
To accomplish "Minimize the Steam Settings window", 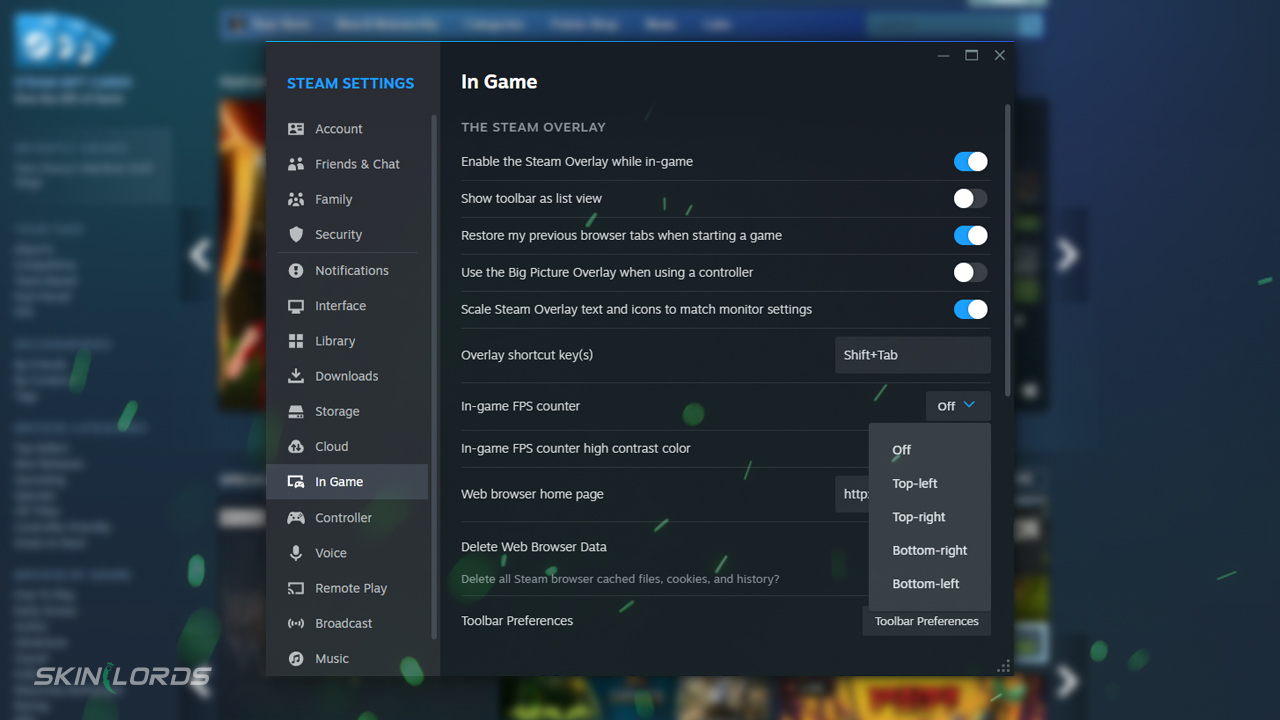I will click(943, 56).
